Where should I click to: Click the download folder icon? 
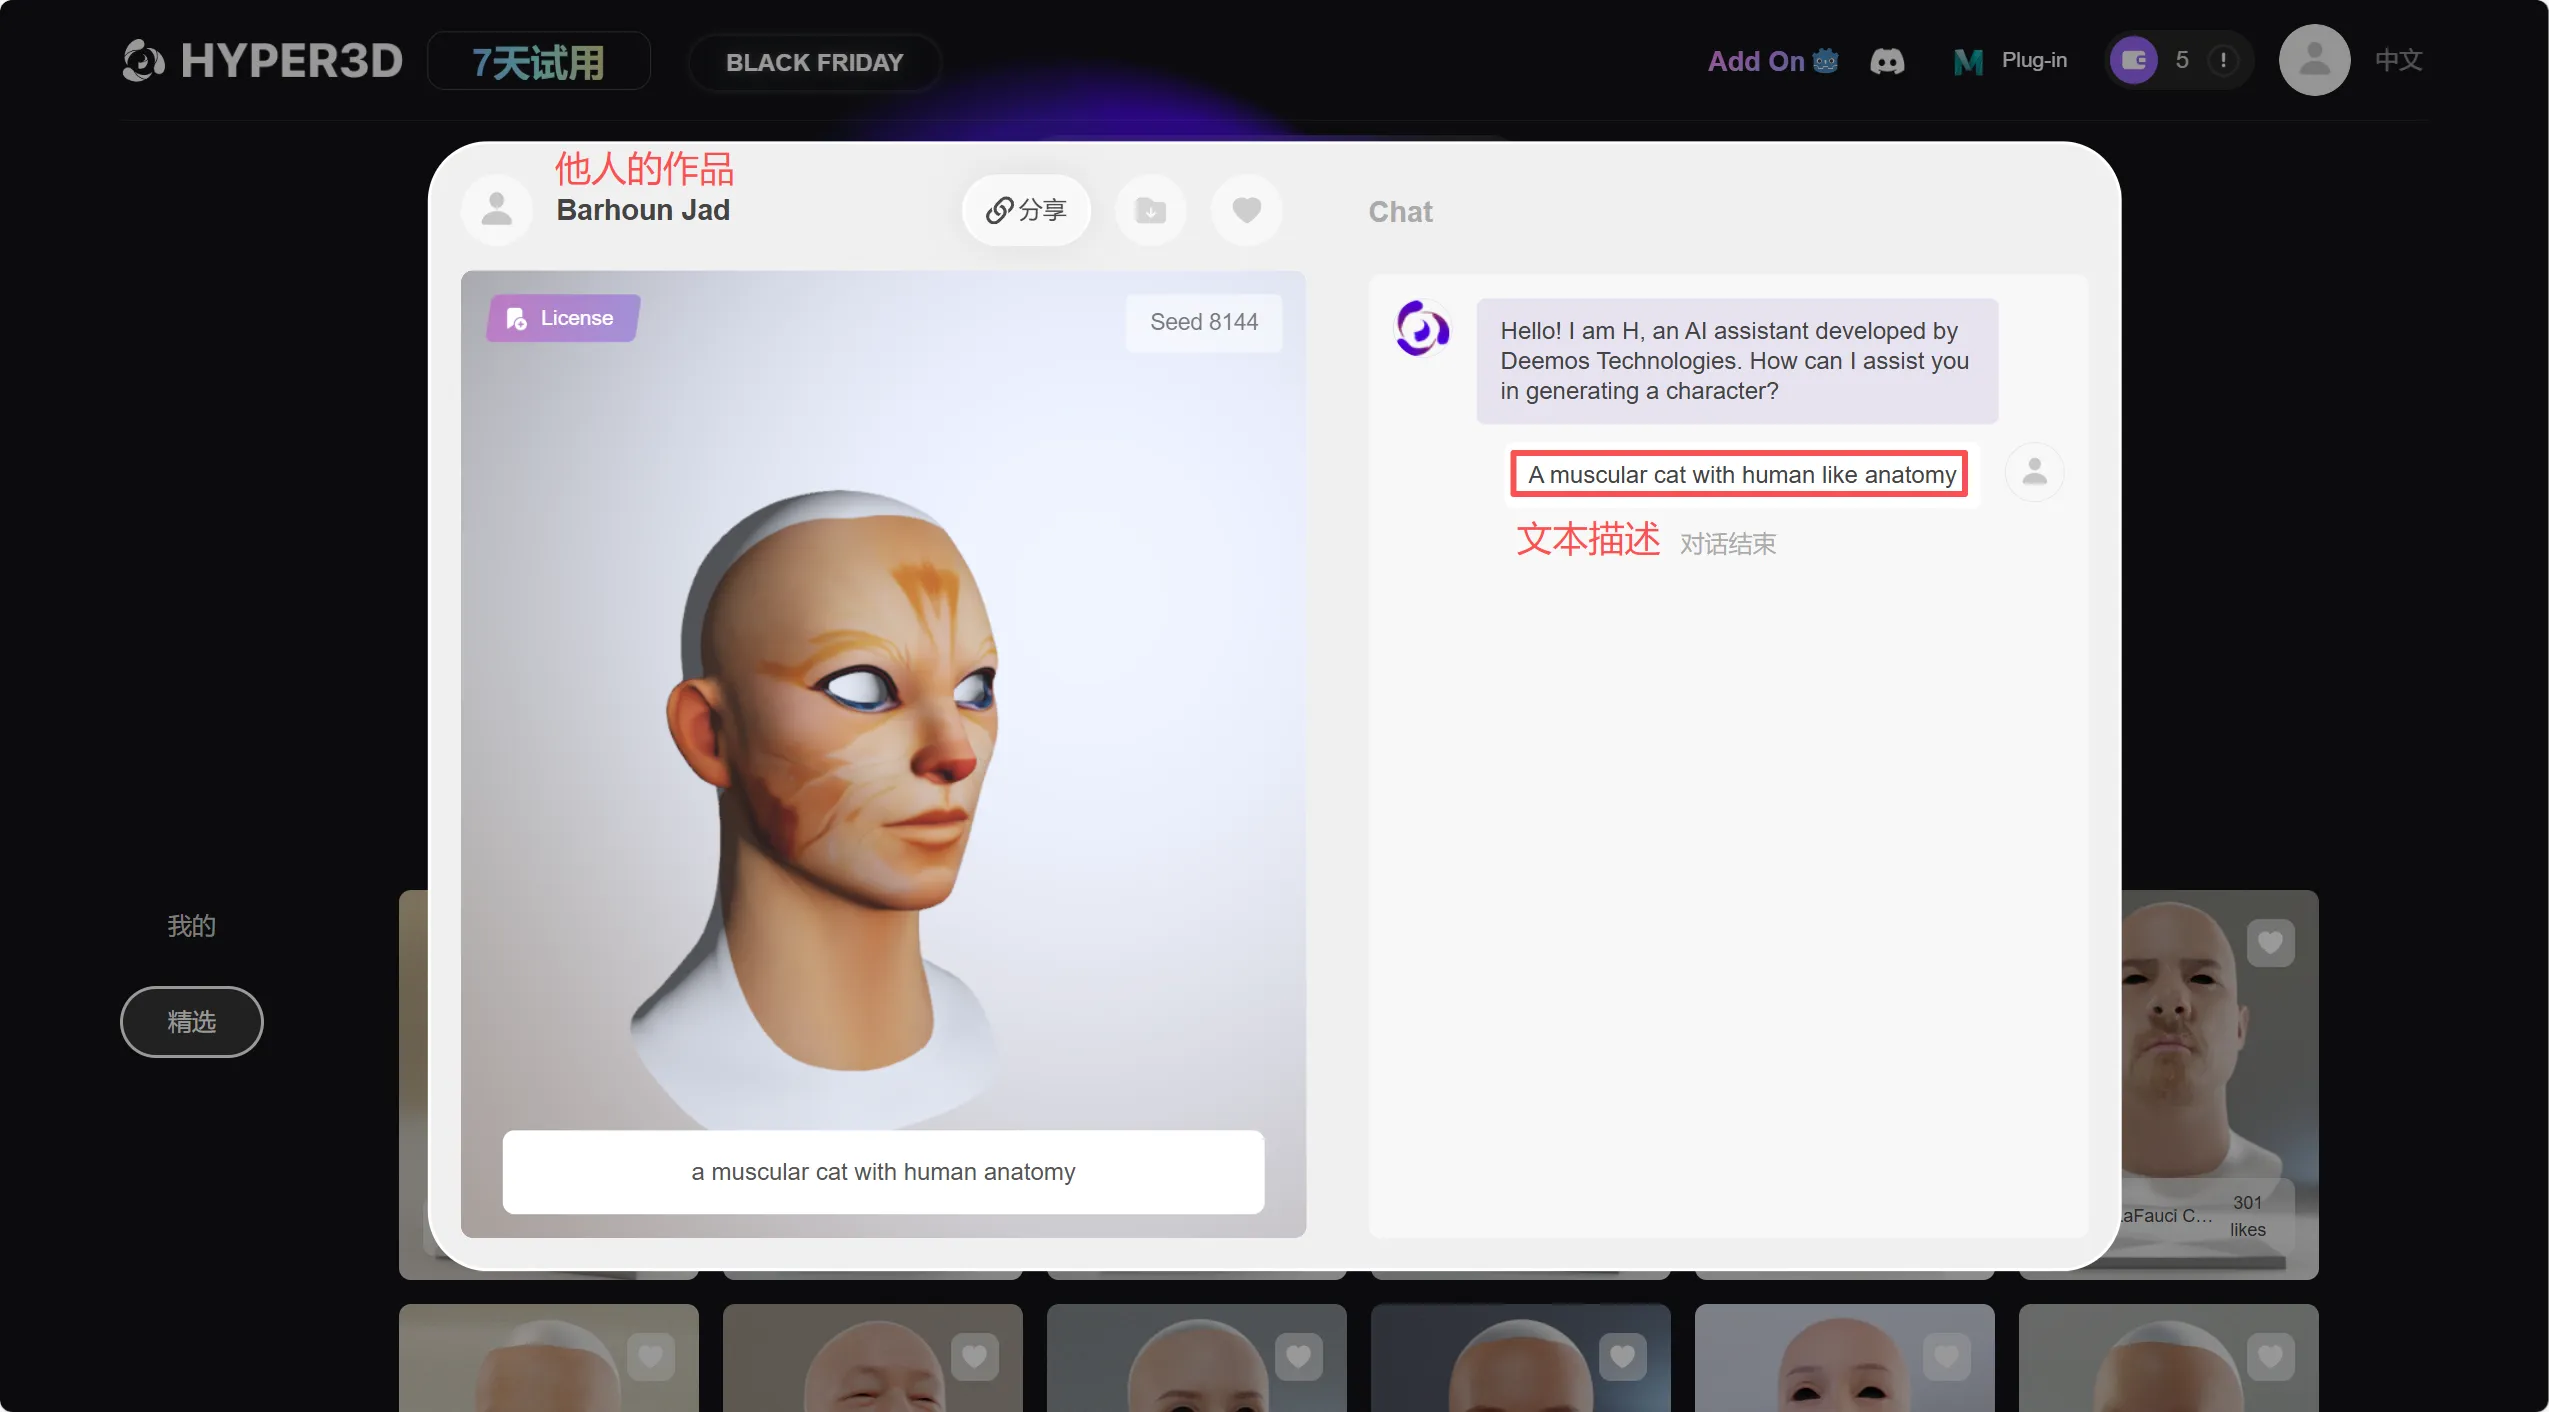click(1151, 210)
